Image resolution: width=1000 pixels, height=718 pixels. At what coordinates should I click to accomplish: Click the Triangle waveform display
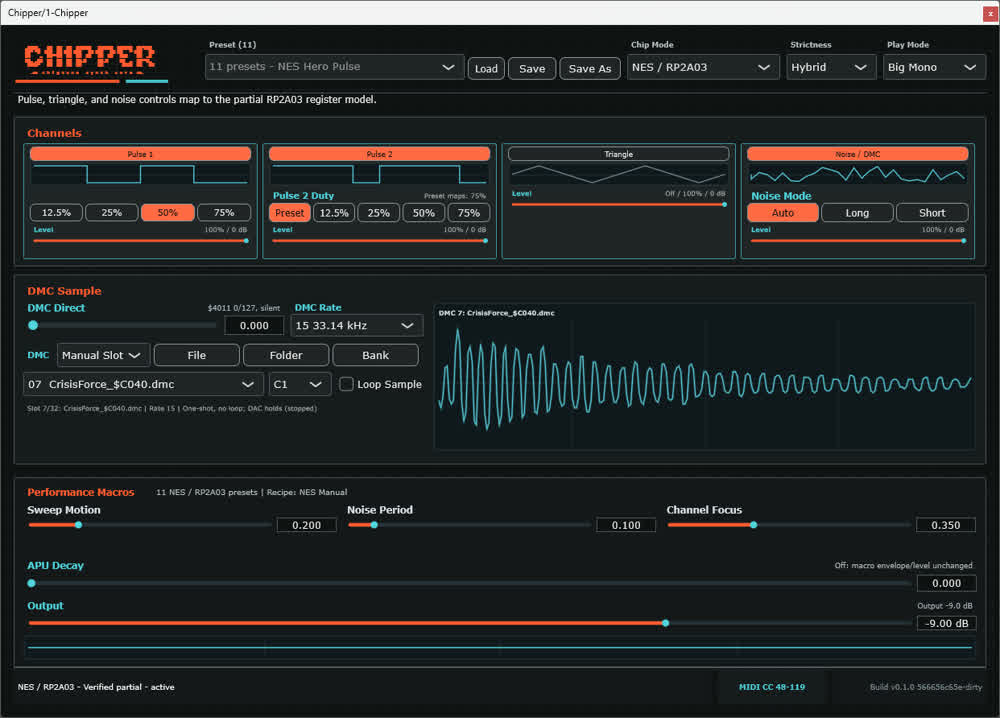619,174
